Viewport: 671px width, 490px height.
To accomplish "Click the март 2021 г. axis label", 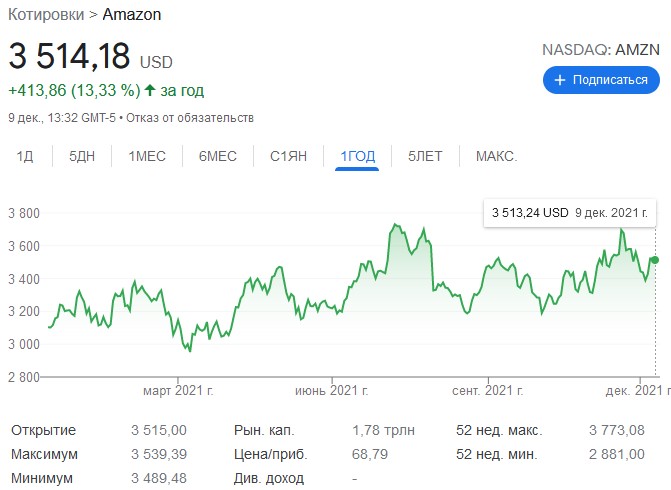I will pyautogui.click(x=178, y=390).
